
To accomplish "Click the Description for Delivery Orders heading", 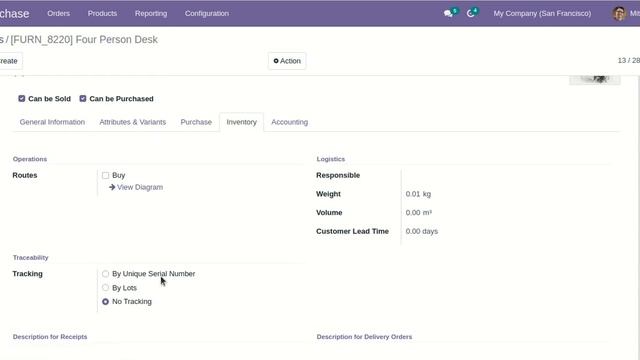I will (364, 337).
